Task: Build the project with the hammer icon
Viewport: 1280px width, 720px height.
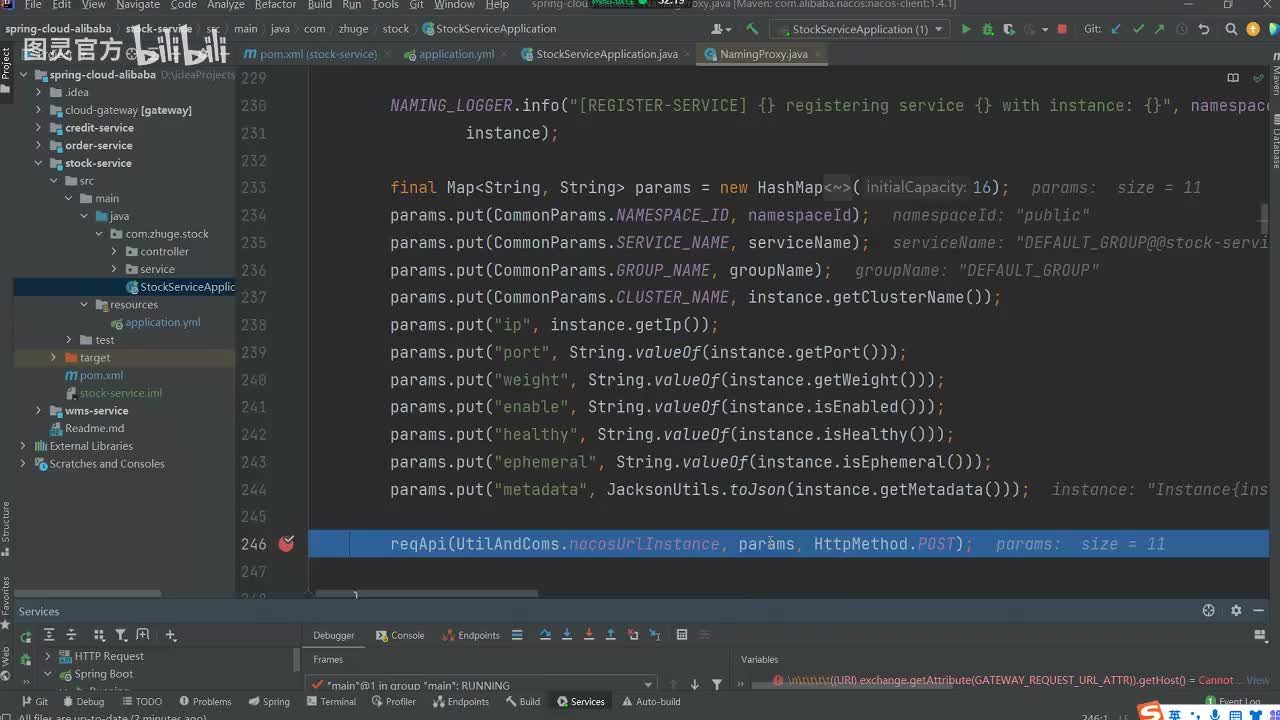Action: click(752, 29)
